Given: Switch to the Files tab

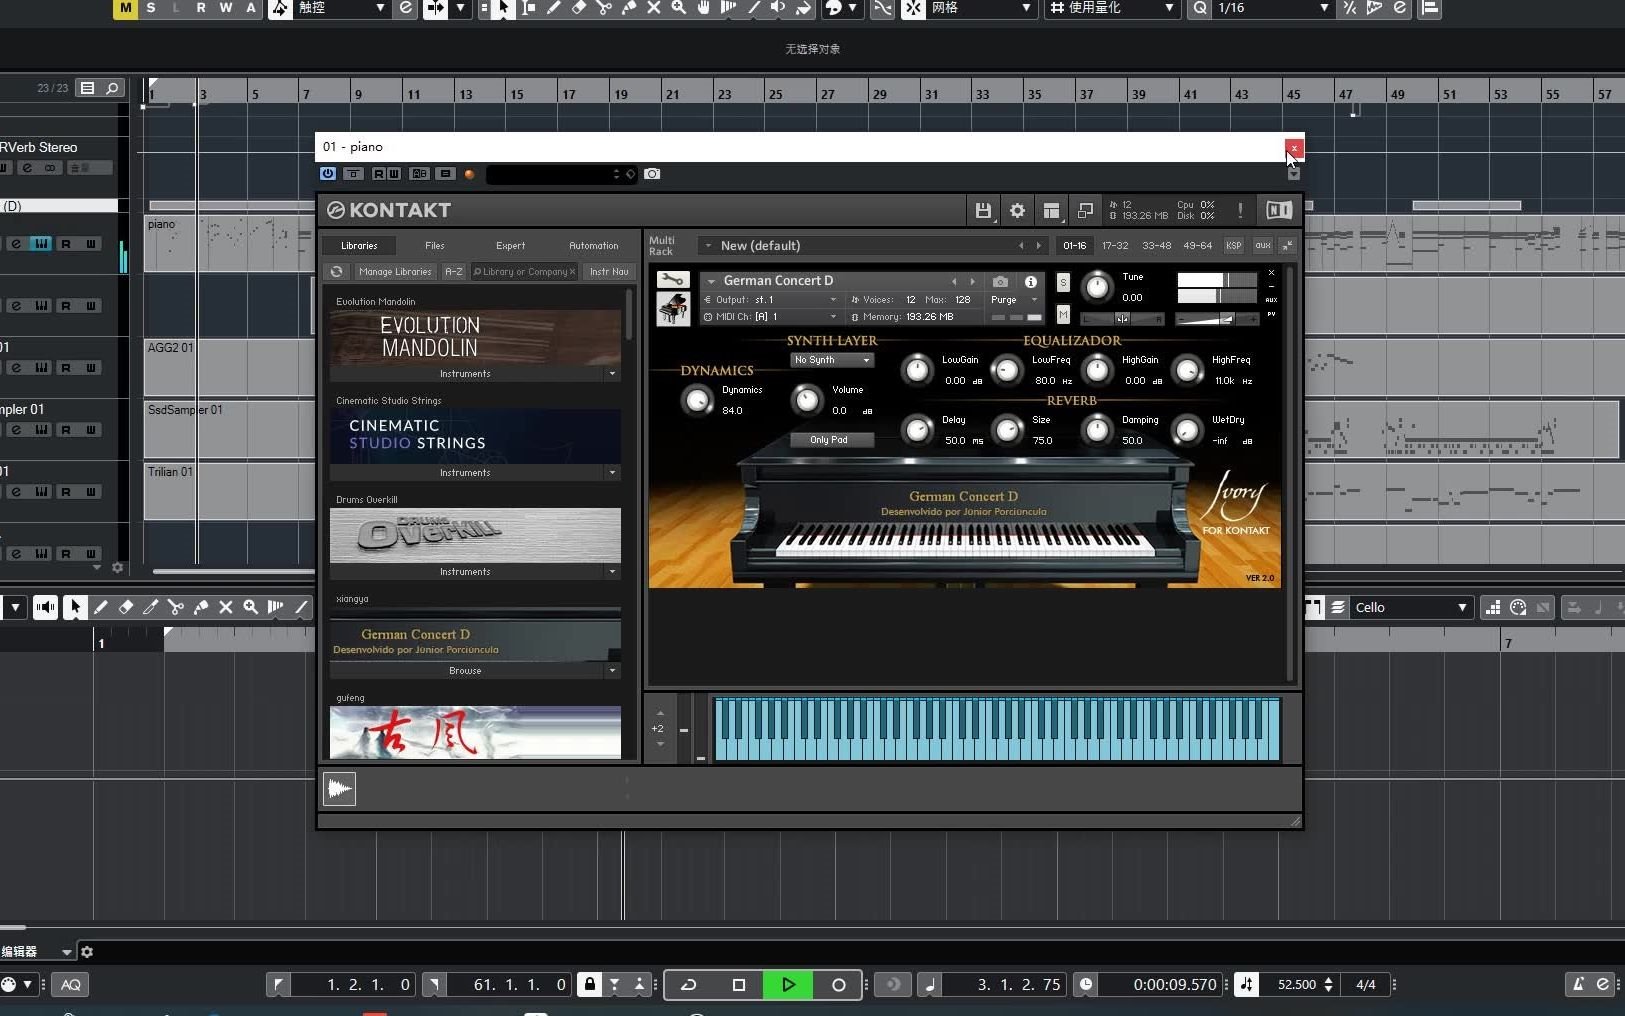Looking at the screenshot, I should [x=435, y=246].
